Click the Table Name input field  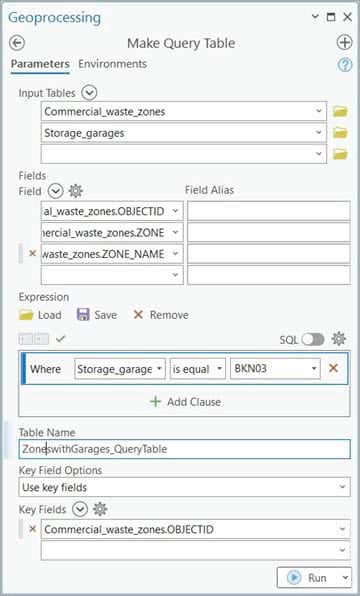point(184,449)
